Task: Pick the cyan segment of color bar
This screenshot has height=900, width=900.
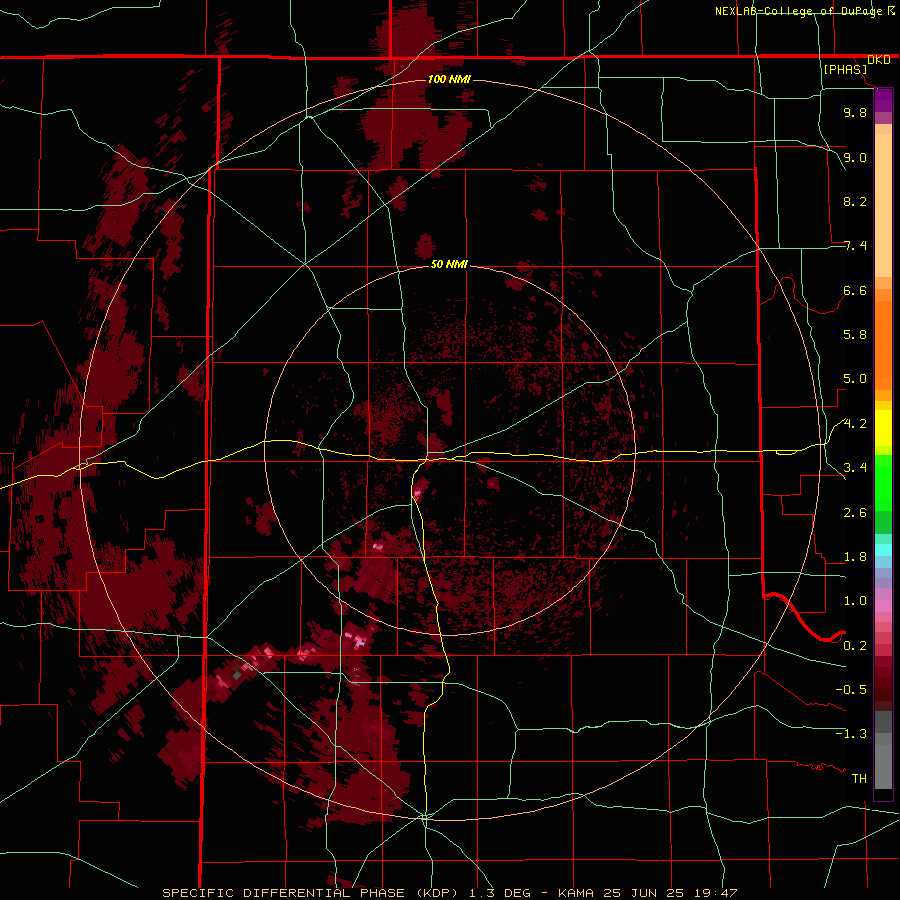Action: click(x=883, y=550)
